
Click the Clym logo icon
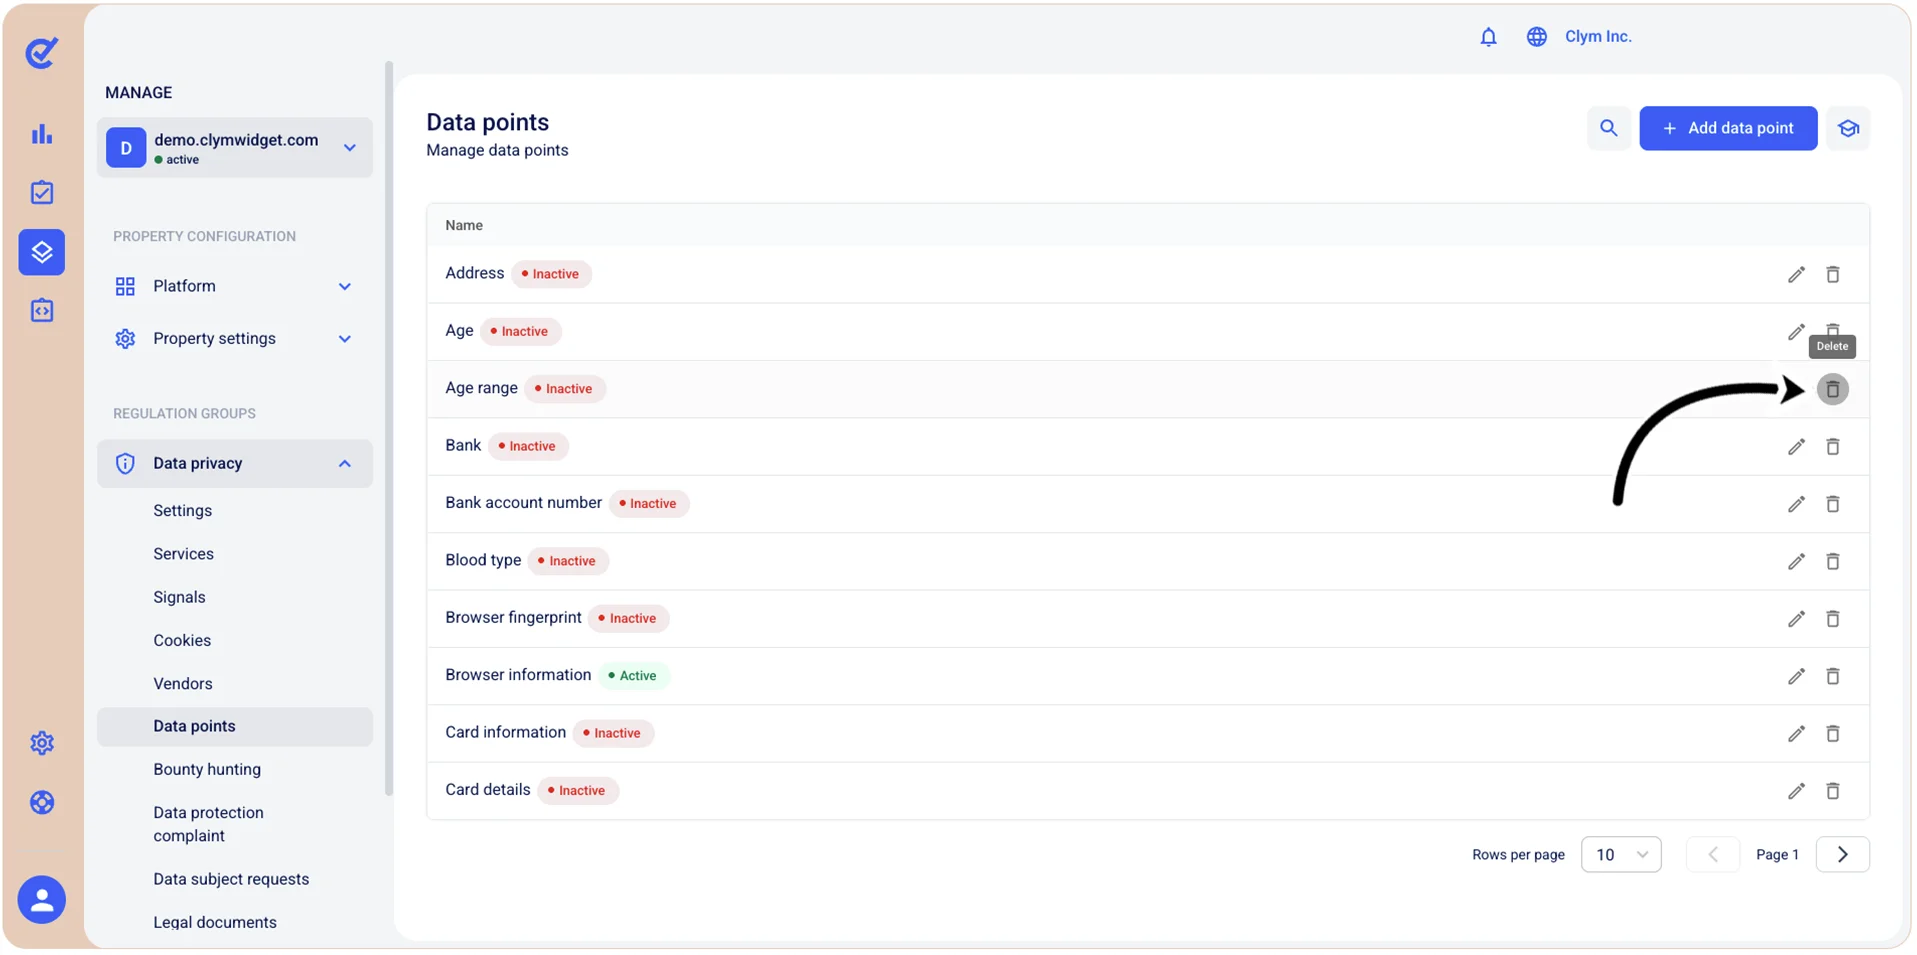click(41, 52)
